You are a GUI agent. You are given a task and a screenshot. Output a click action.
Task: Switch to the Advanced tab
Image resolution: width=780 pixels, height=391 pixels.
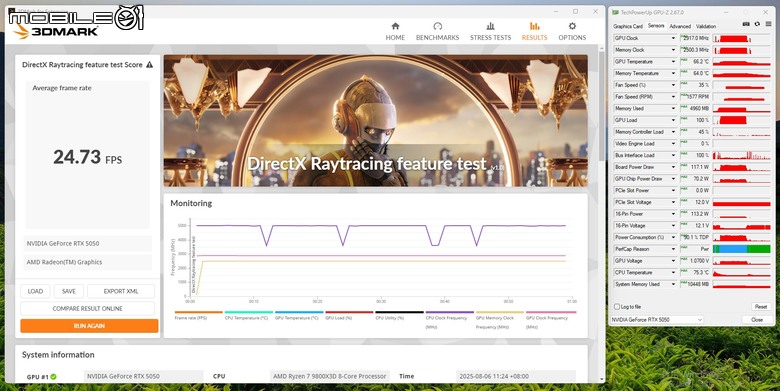click(x=680, y=26)
